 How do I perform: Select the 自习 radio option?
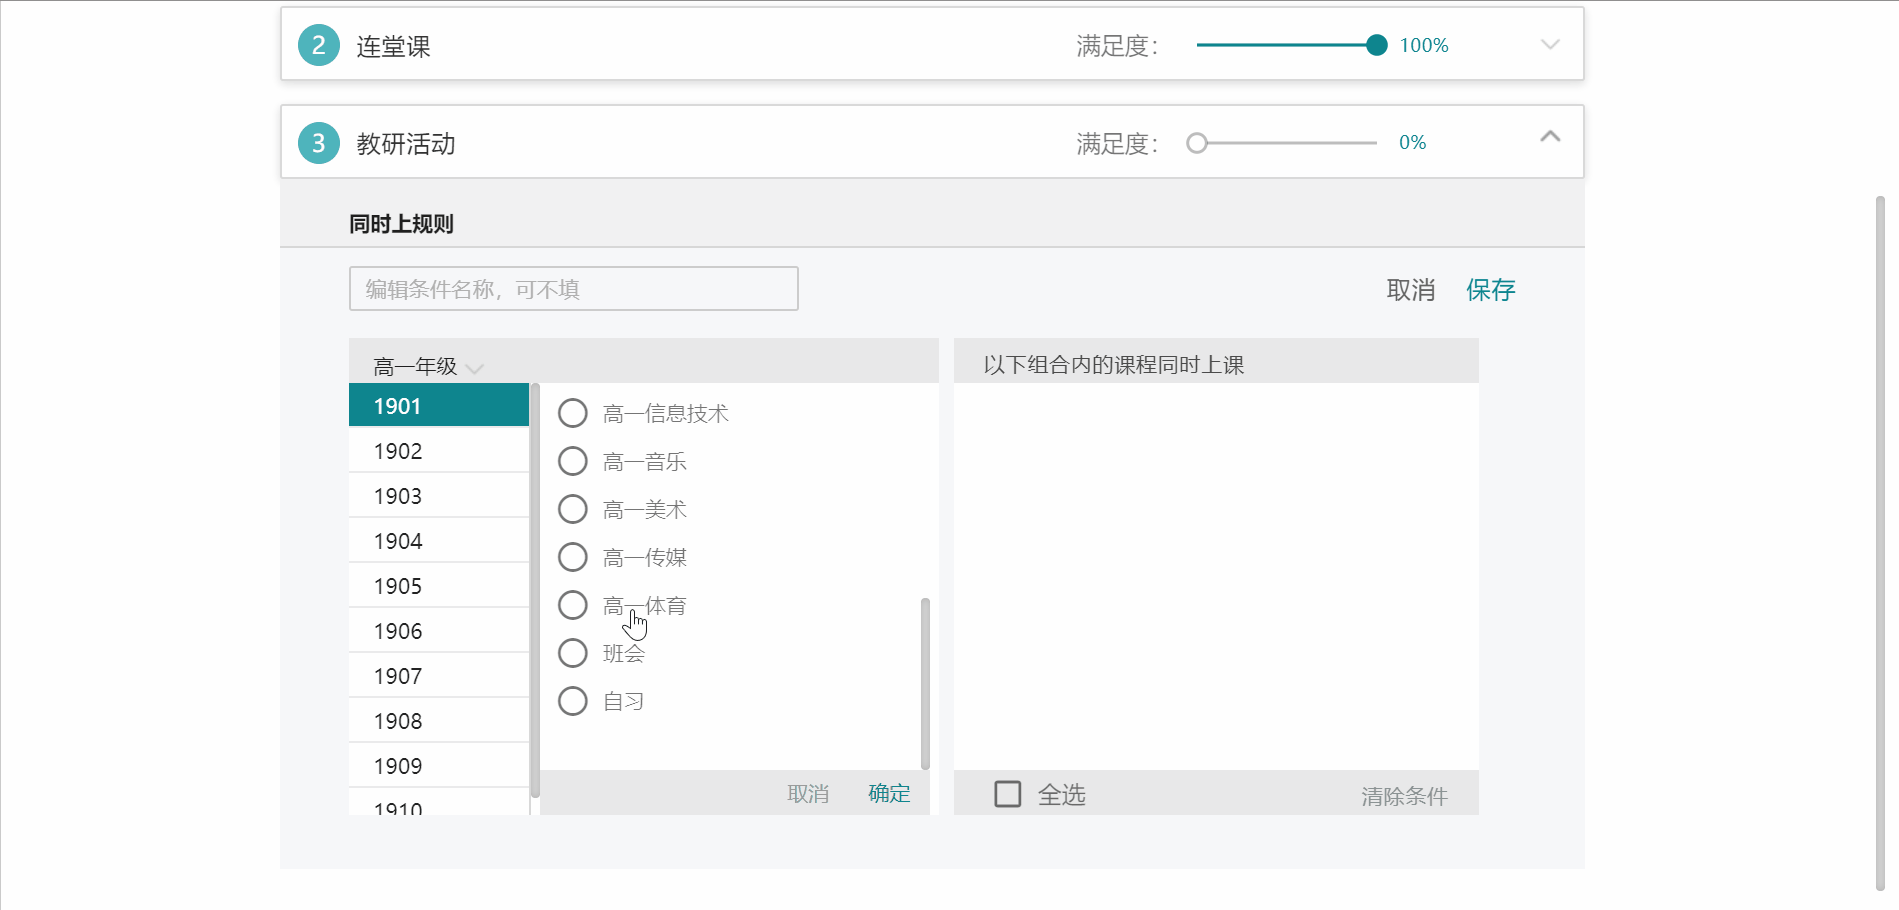point(573,701)
